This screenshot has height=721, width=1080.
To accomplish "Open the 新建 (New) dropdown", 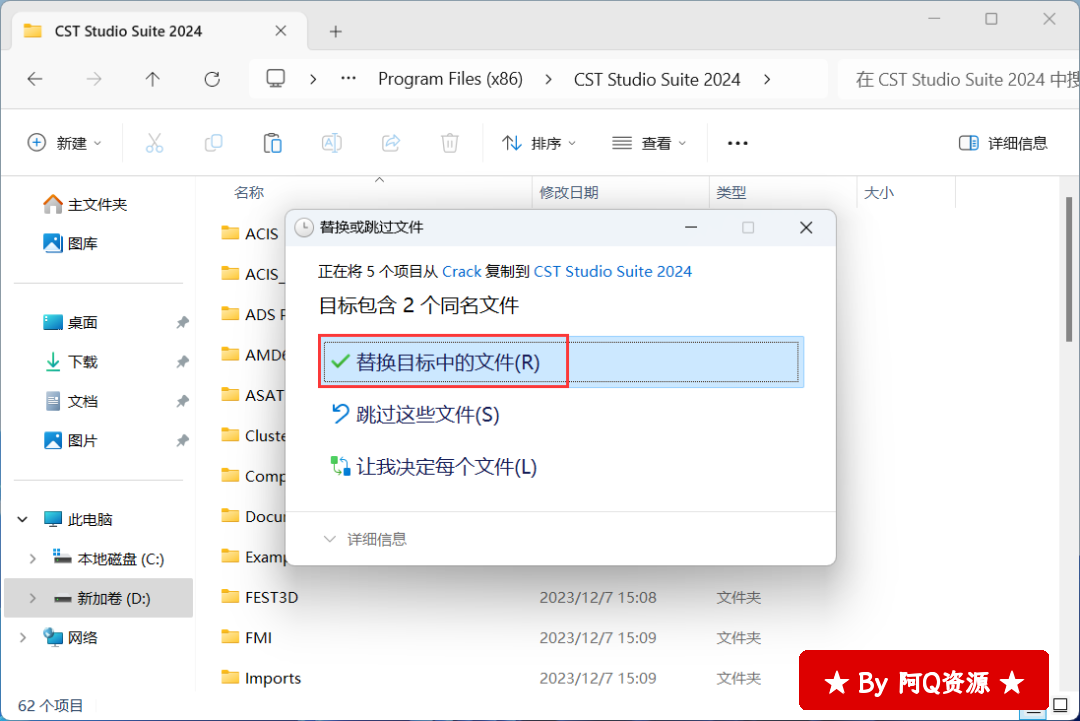I will coord(64,143).
